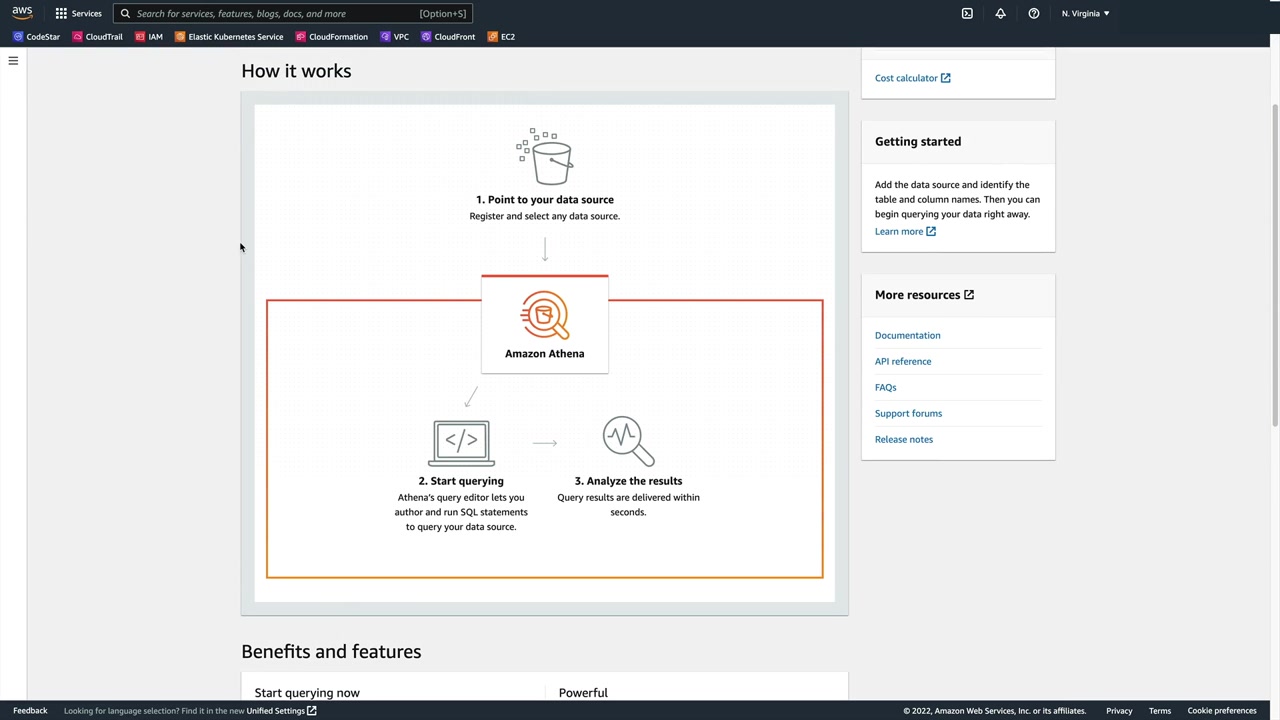Open the CloudShell terminal icon

point(967,13)
